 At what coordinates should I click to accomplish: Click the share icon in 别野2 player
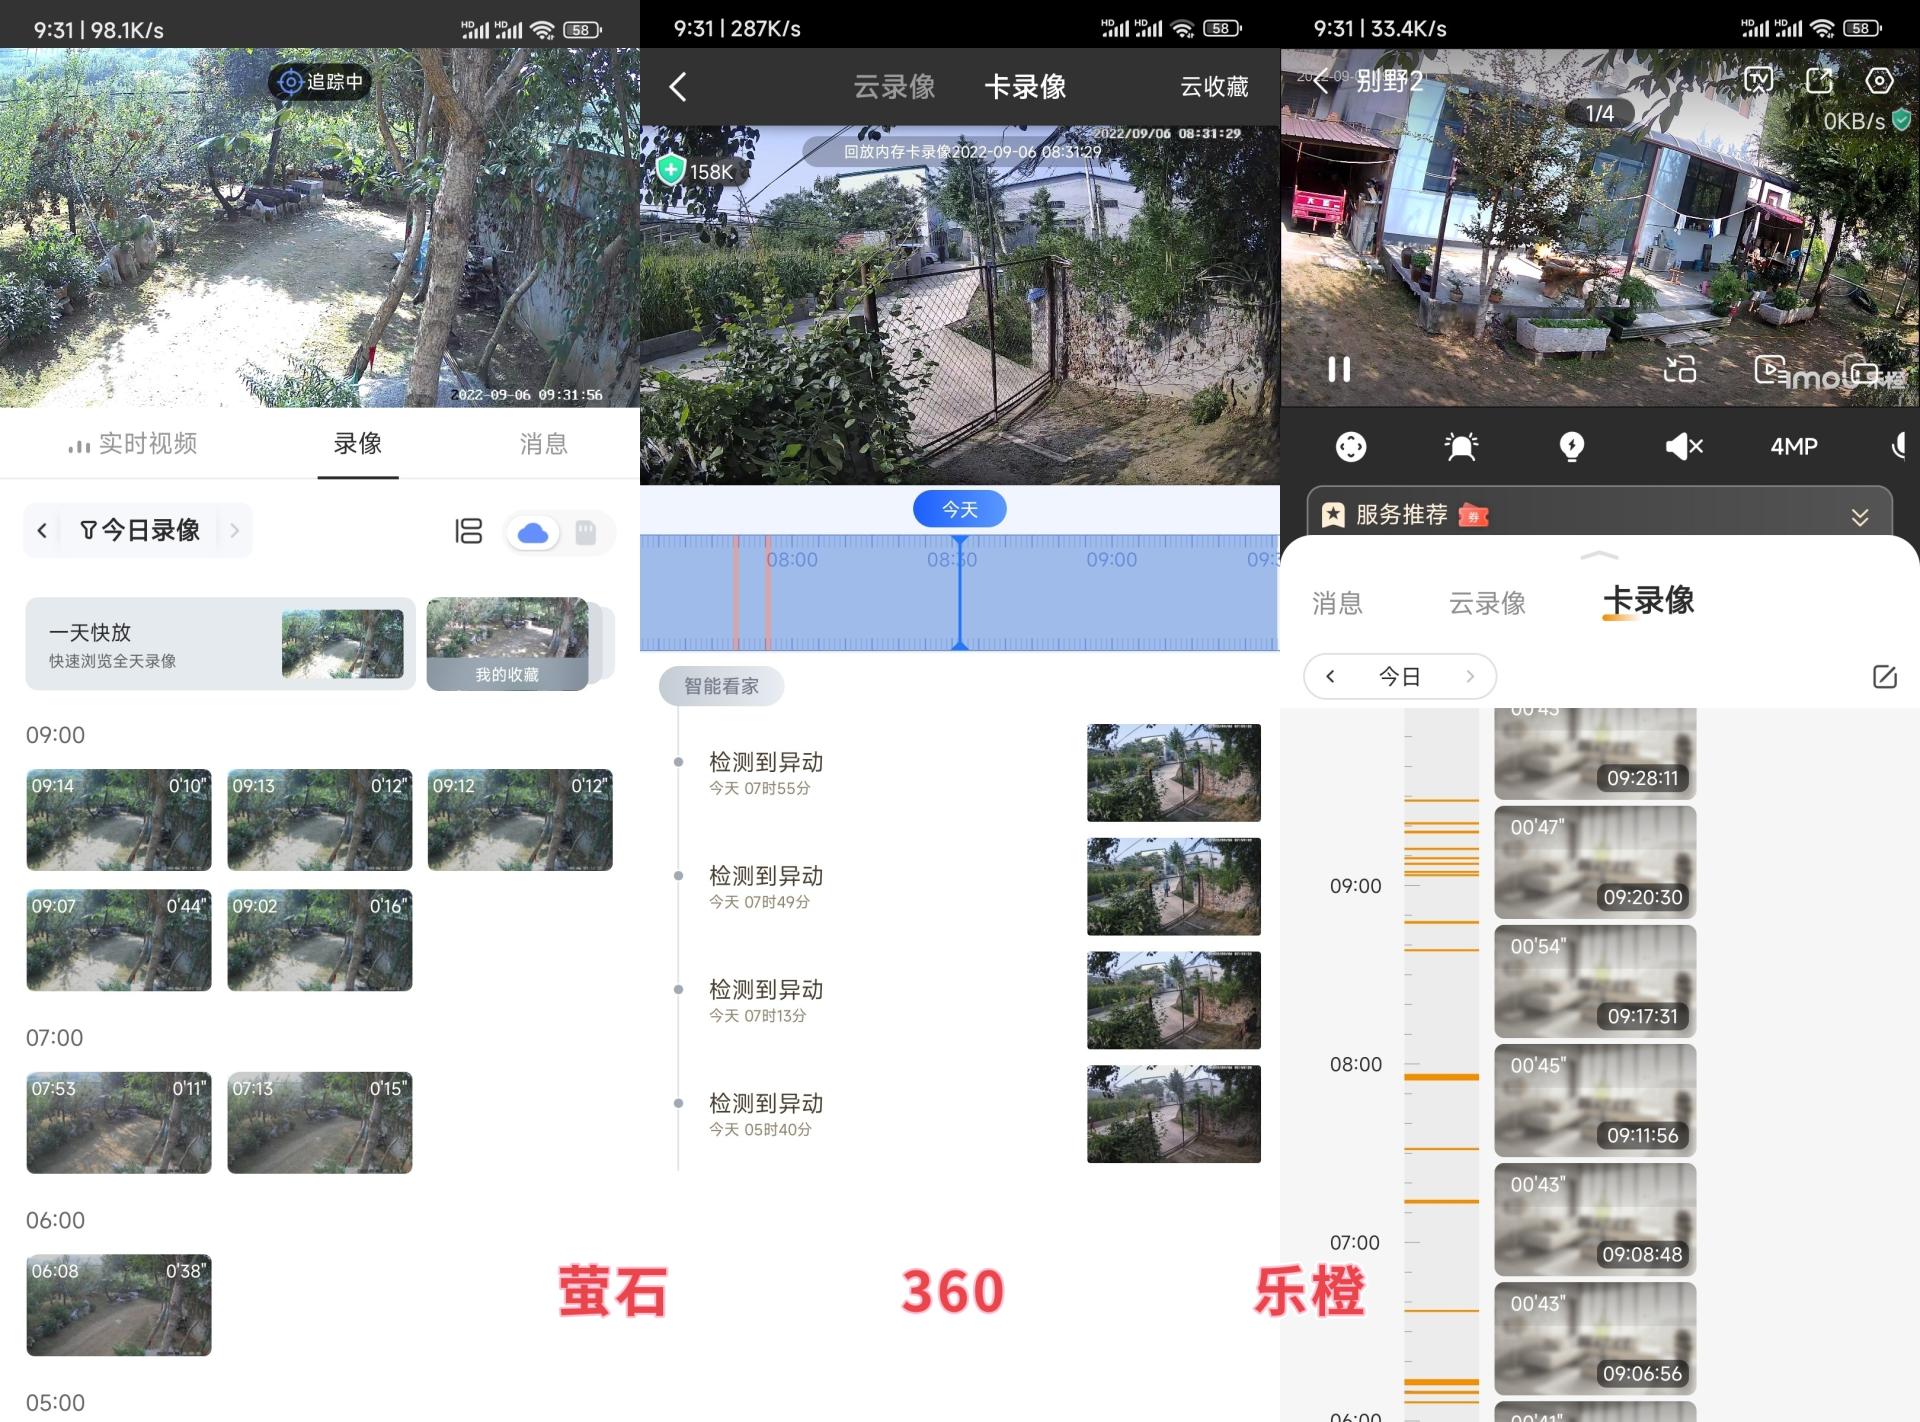[1820, 80]
